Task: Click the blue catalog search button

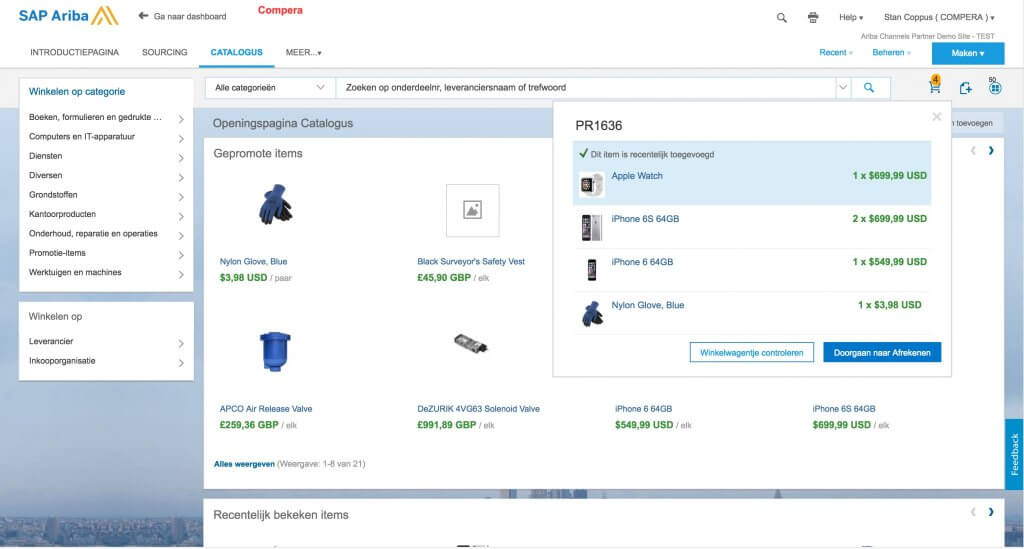Action: pos(869,87)
